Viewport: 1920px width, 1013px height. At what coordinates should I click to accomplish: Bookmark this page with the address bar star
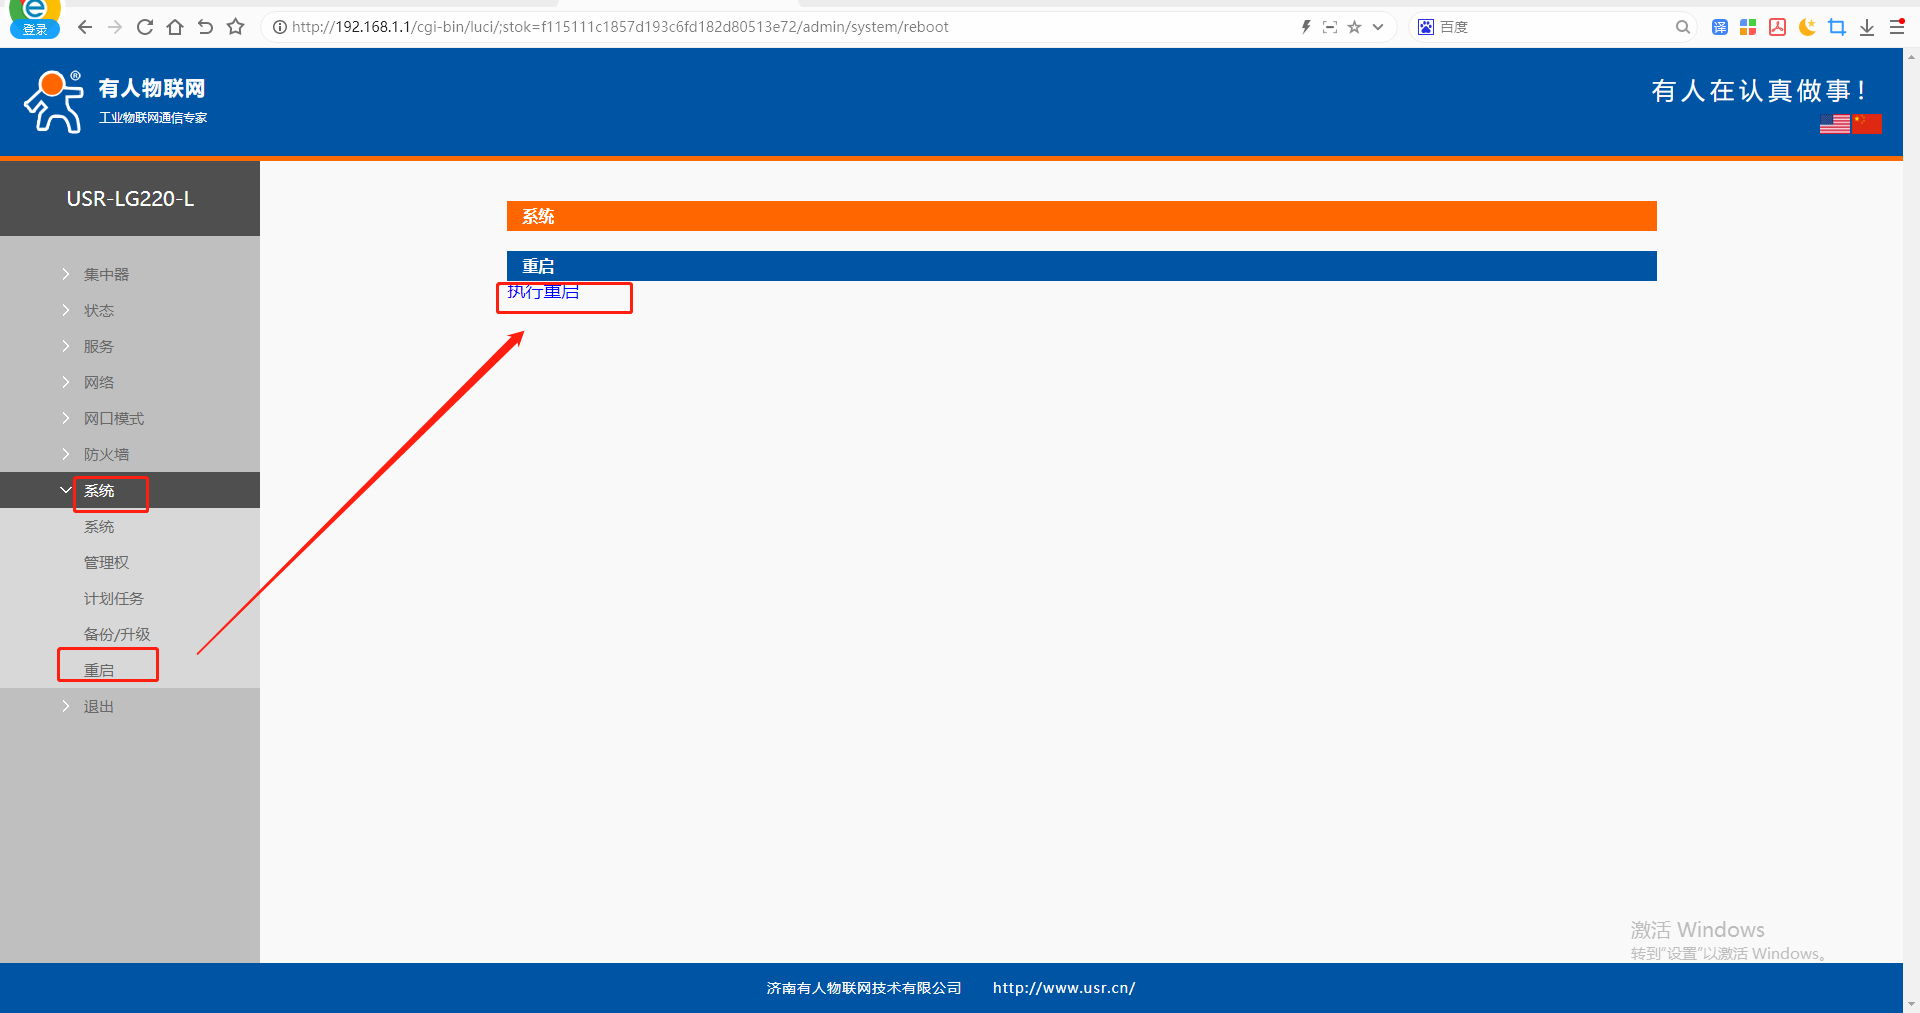pyautogui.click(x=1355, y=27)
